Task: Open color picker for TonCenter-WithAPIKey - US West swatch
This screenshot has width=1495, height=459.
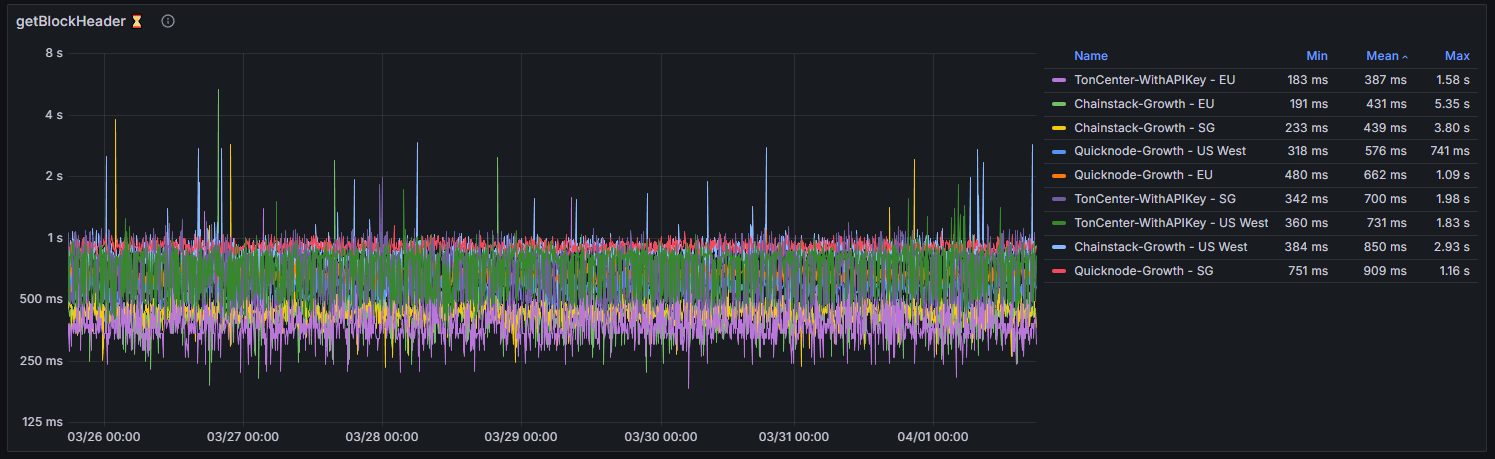Action: [1059, 223]
